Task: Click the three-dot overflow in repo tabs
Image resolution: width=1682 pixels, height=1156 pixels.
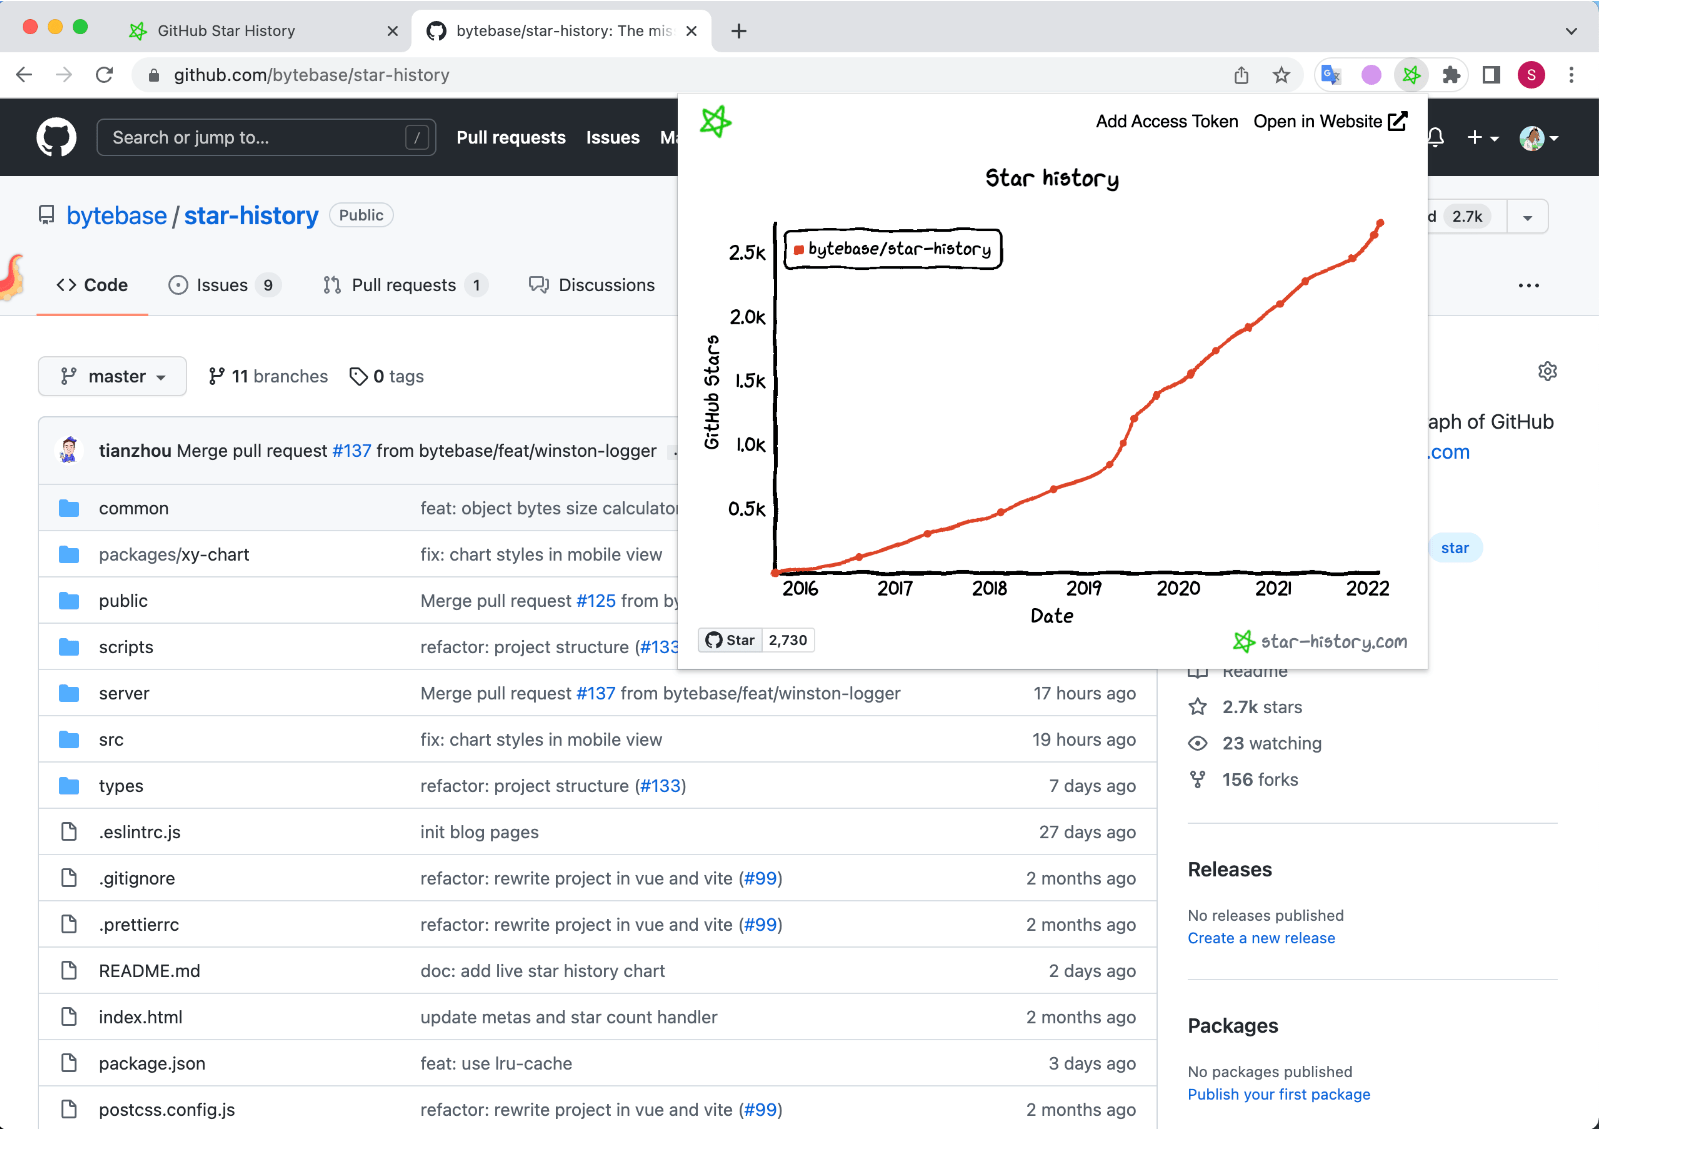Action: click(x=1528, y=285)
